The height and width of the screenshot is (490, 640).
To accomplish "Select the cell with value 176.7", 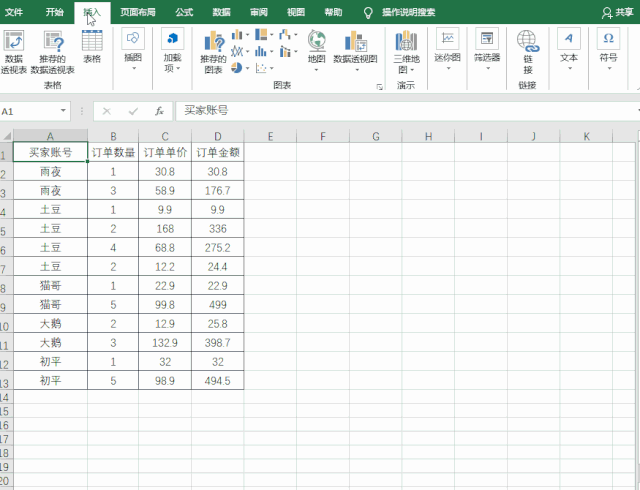I will click(218, 190).
